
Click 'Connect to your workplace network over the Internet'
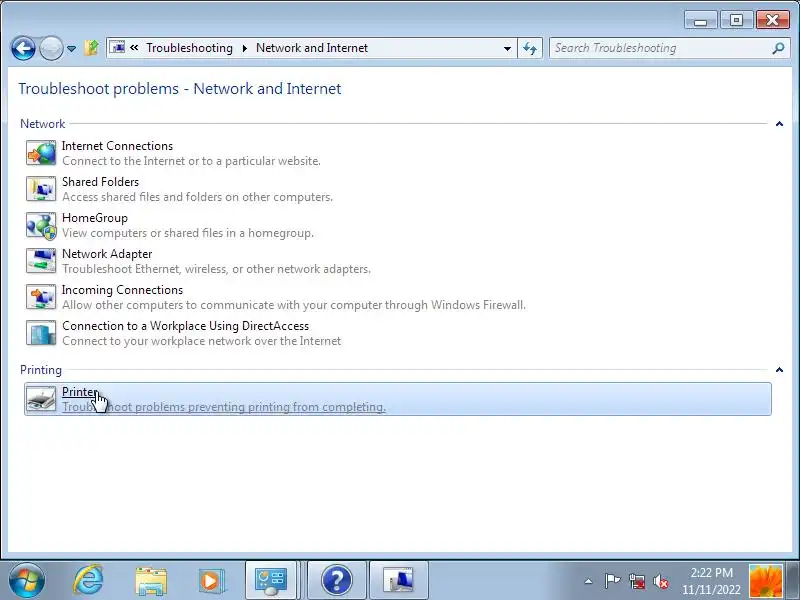pyautogui.click(x=202, y=341)
